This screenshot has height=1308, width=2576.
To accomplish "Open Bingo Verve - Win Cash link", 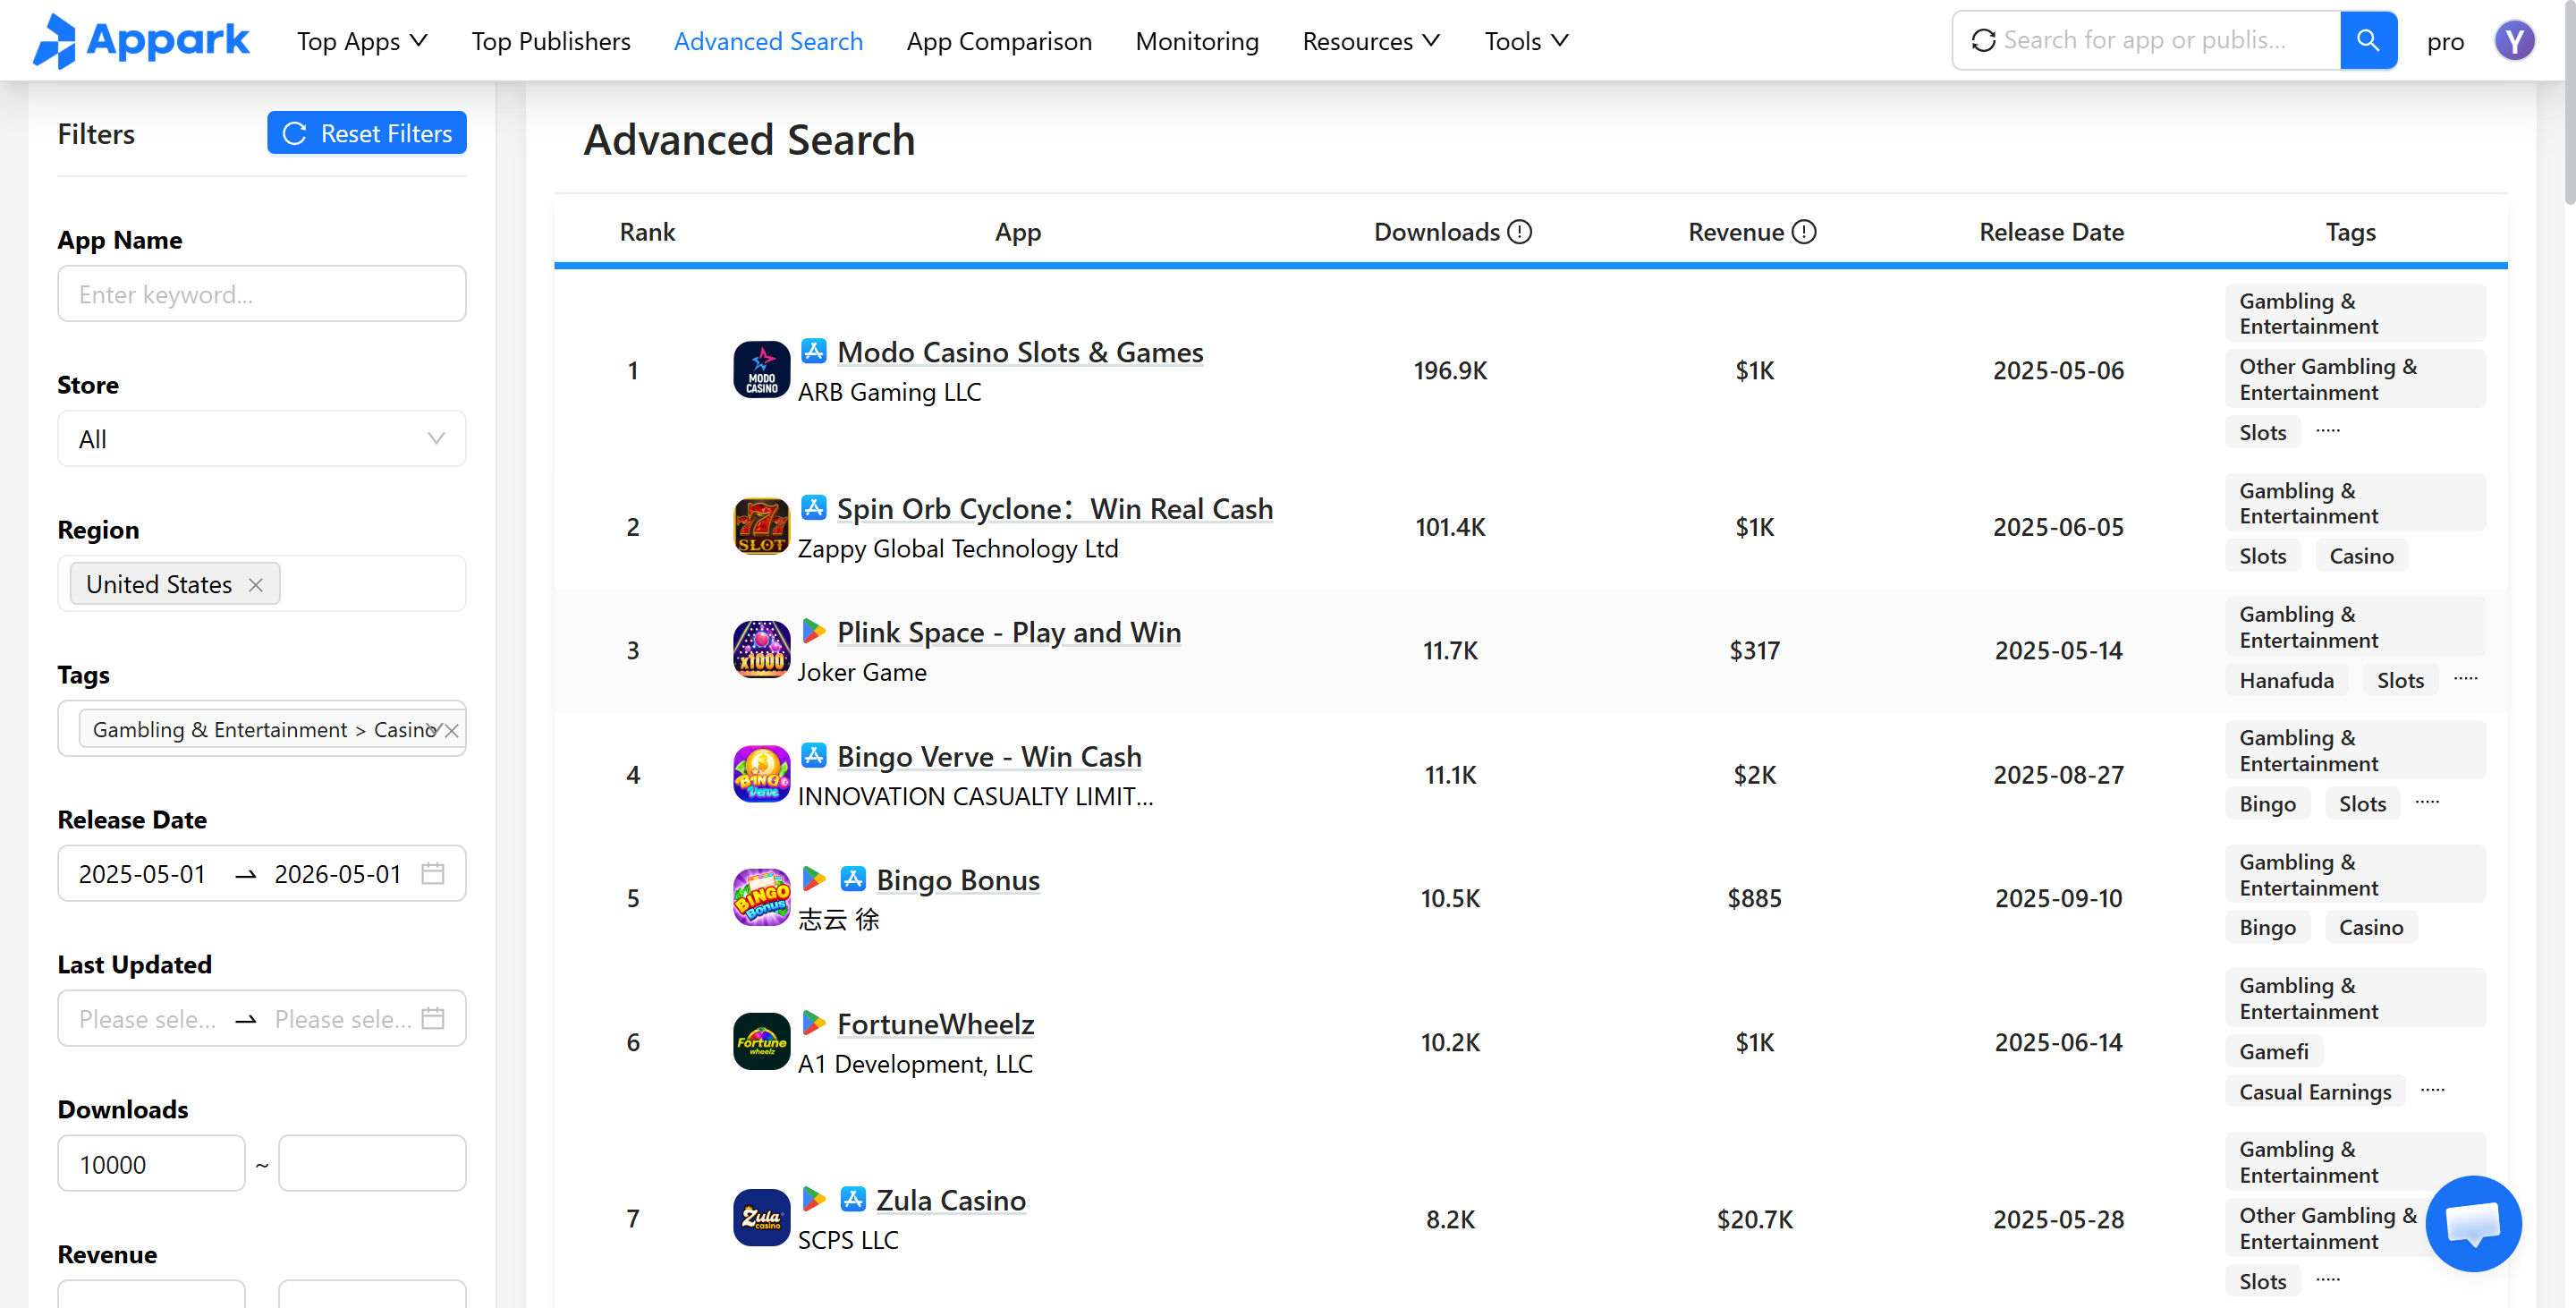I will tap(989, 756).
